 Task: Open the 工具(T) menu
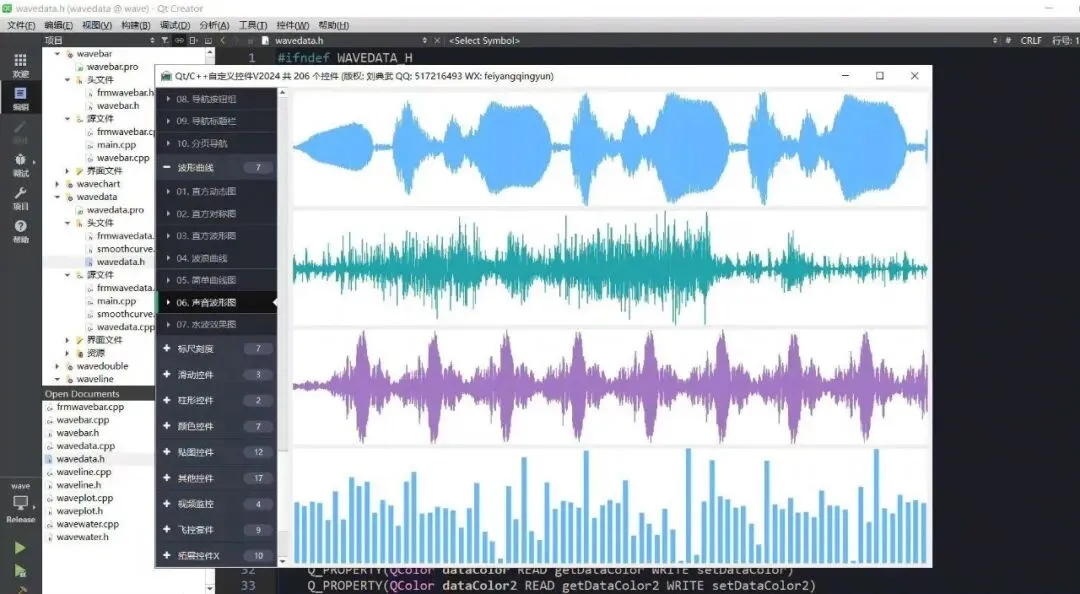(x=253, y=25)
